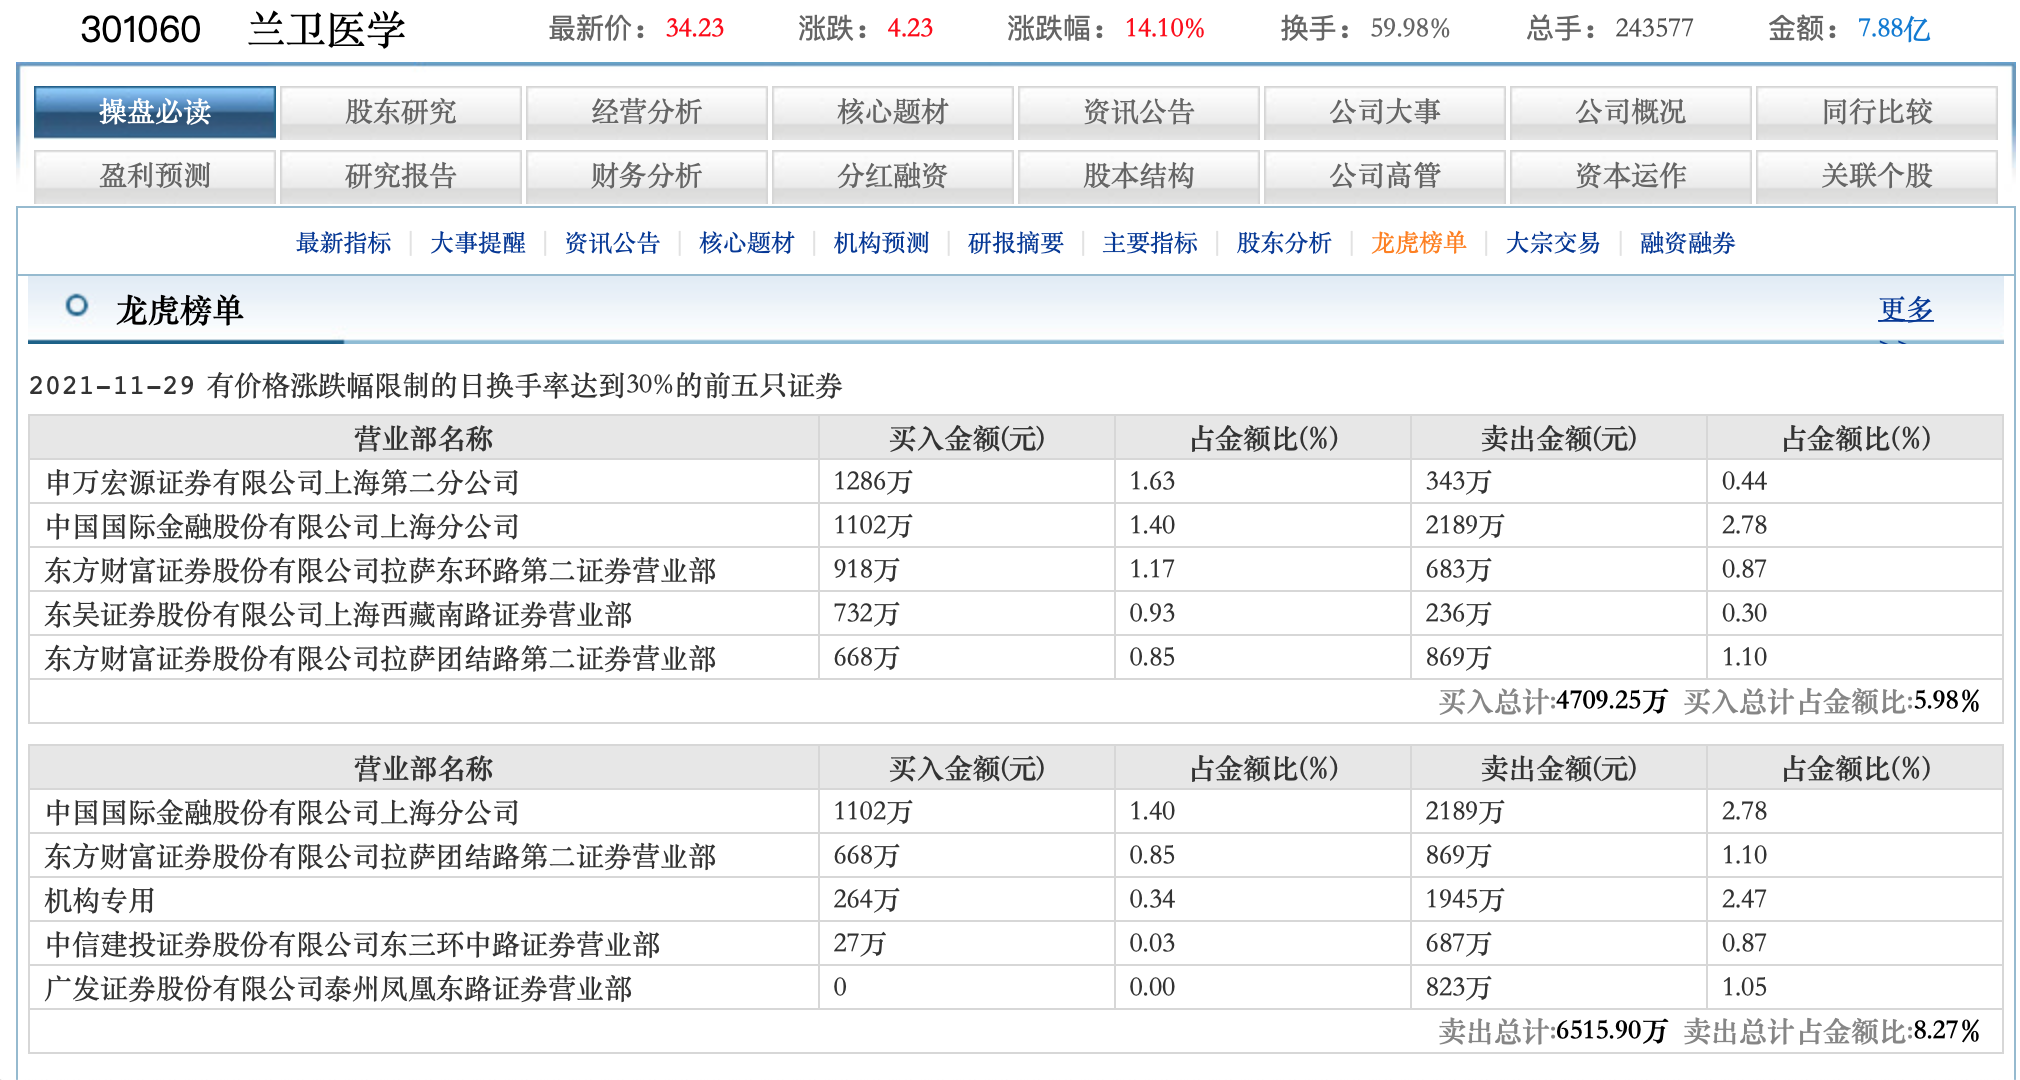This screenshot has height=1080, width=2020.
Task: Jump to 大事提醒 section link
Action: pyautogui.click(x=477, y=243)
